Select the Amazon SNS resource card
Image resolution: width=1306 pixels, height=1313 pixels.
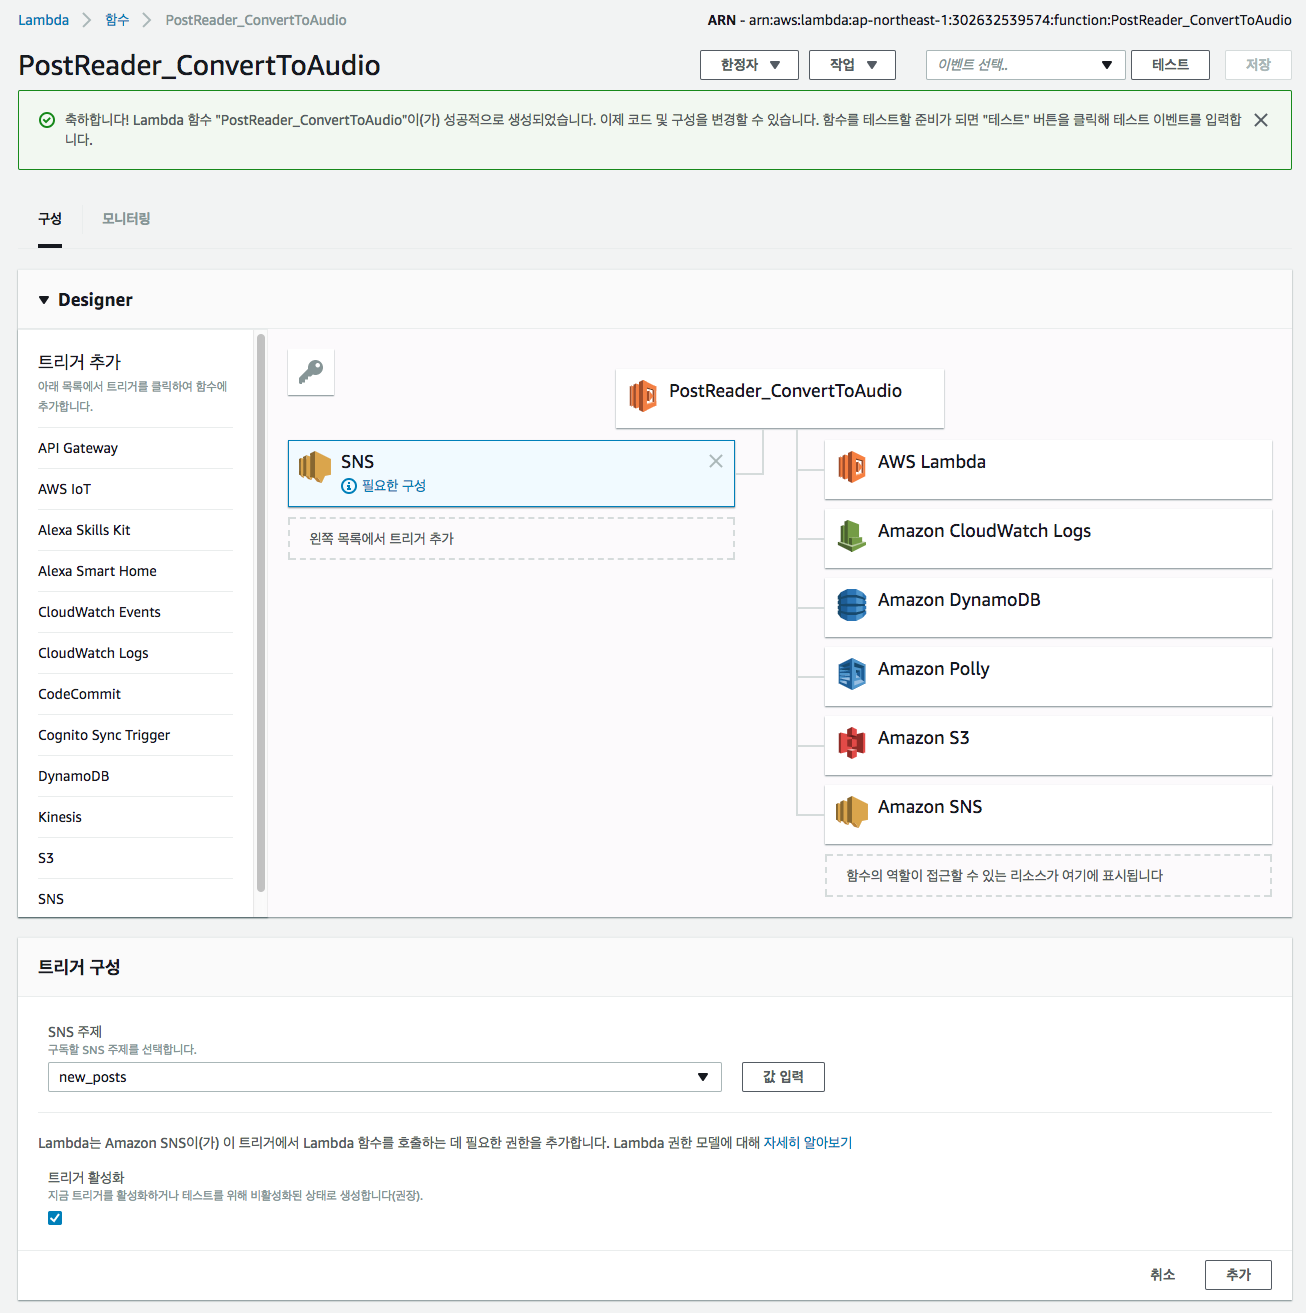[x=1048, y=814]
